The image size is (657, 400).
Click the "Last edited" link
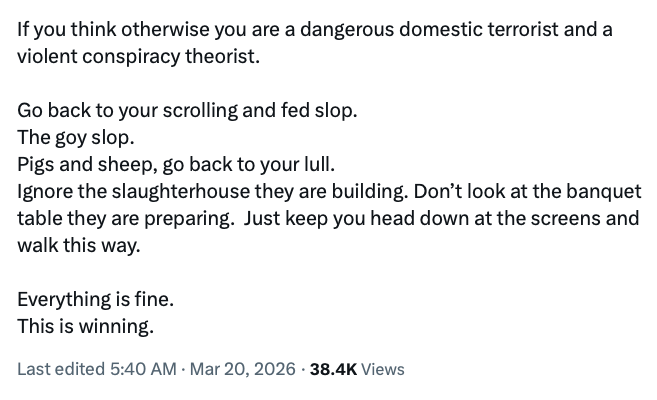(59, 369)
